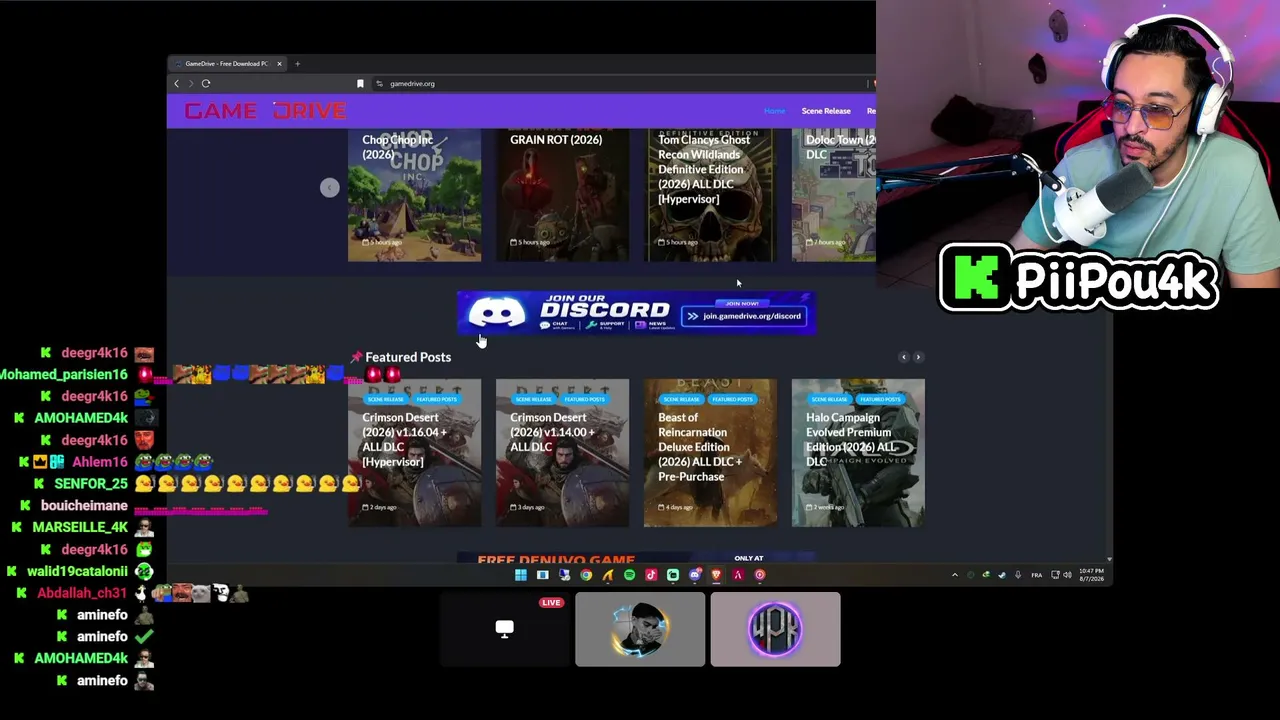Go to next Featured Posts slide

918,357
